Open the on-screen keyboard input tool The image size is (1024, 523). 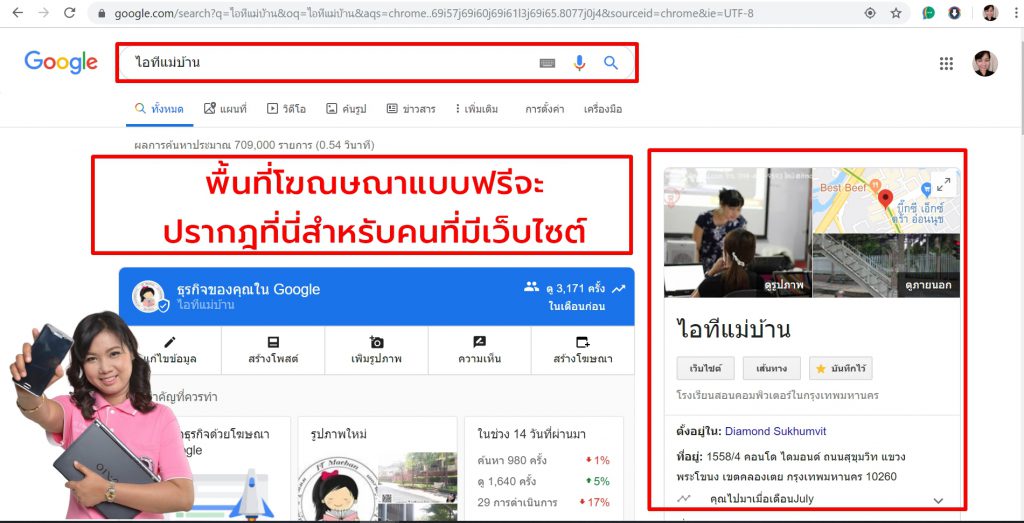547,63
